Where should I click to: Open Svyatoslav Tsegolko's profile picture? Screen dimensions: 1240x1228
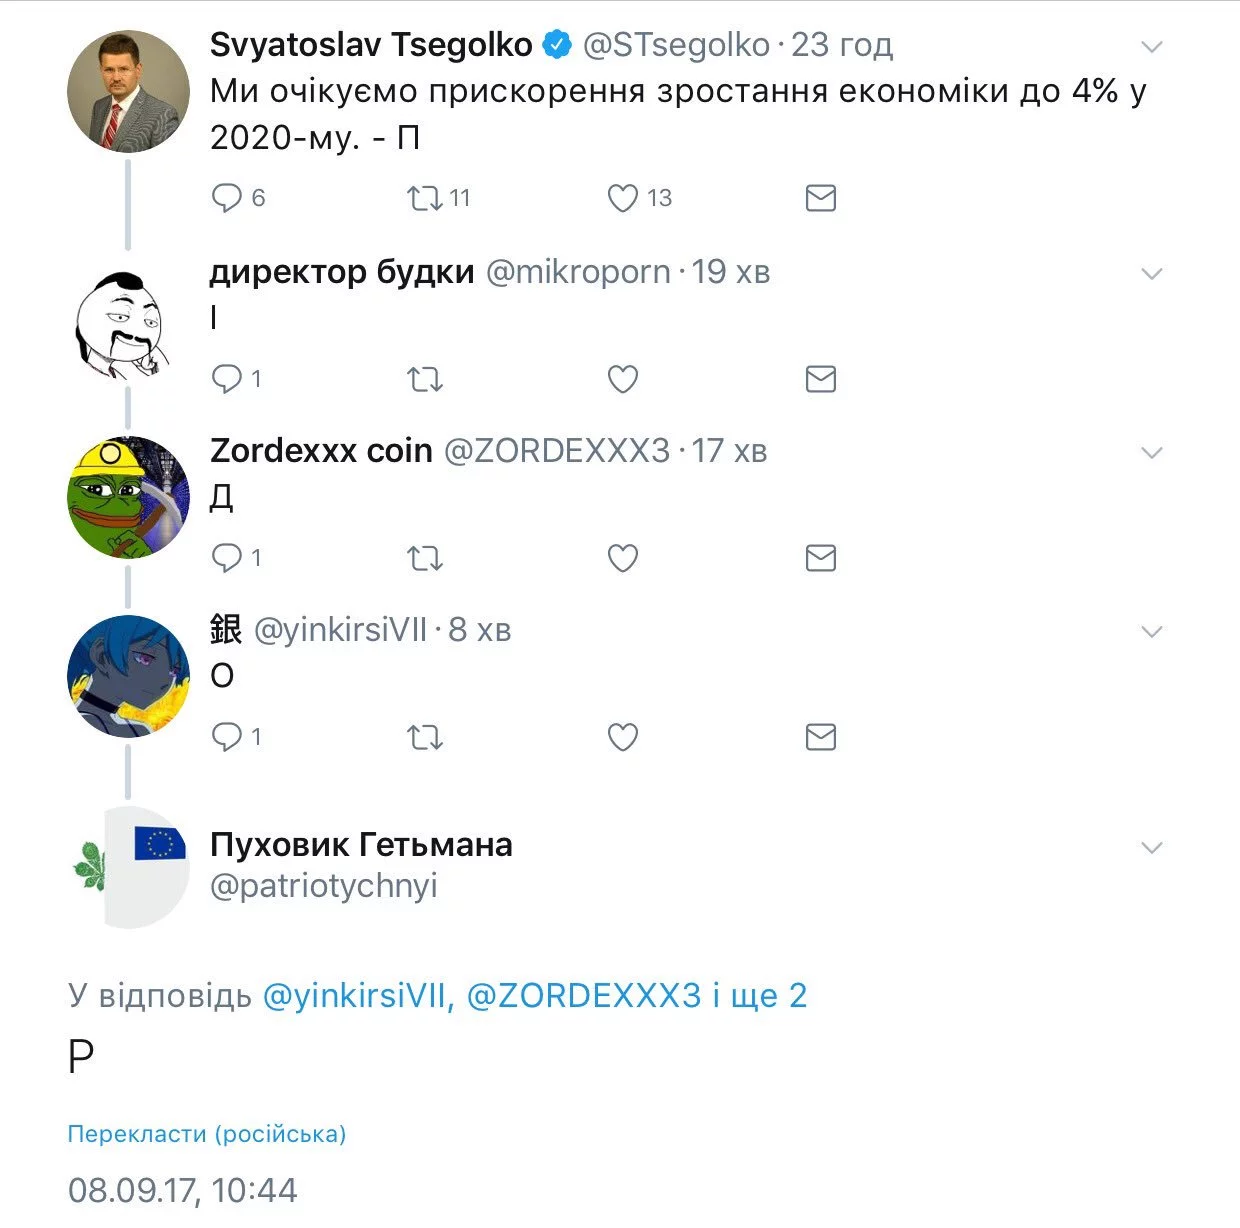pyautogui.click(x=128, y=91)
